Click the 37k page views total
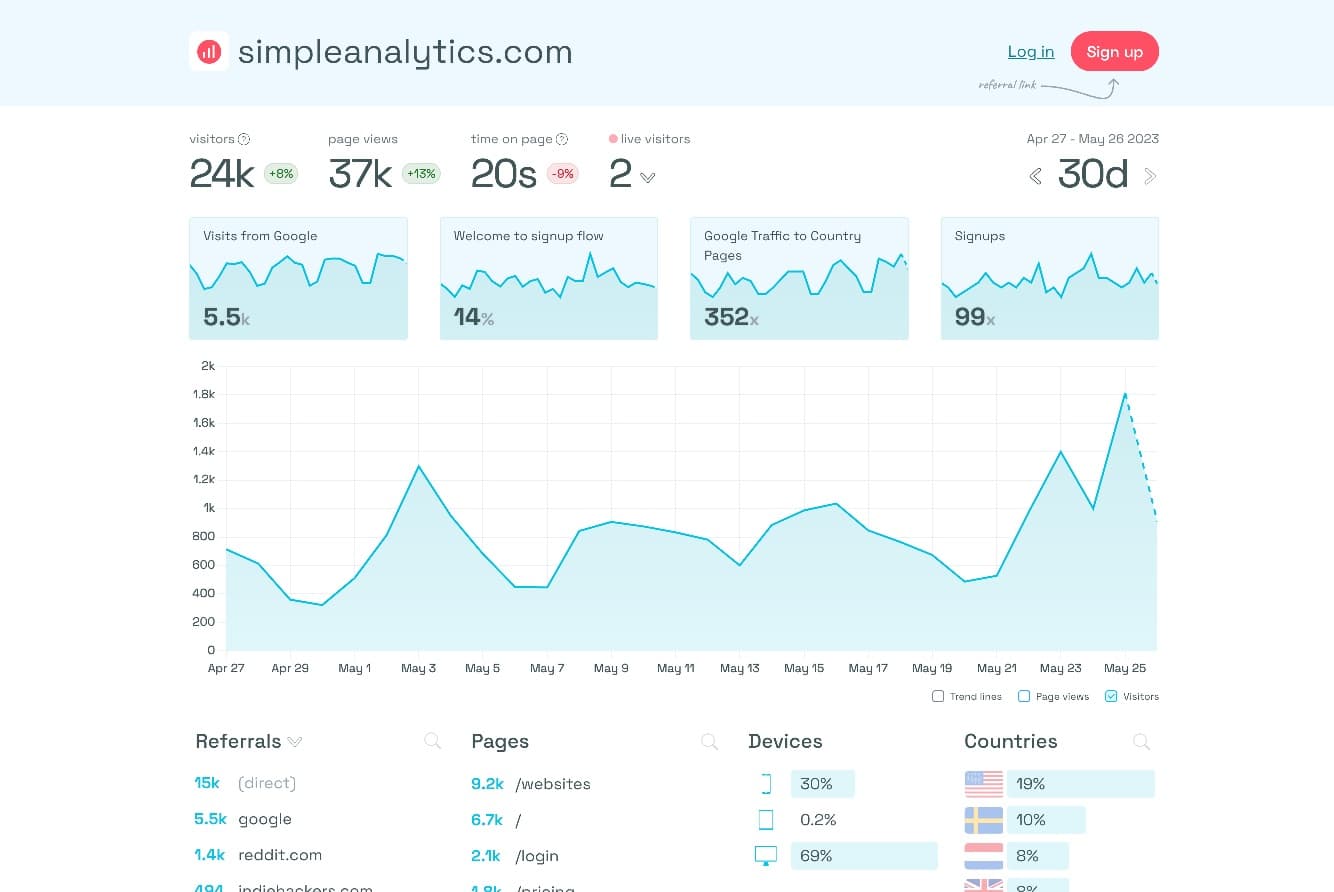The image size is (1334, 892). tap(361, 174)
